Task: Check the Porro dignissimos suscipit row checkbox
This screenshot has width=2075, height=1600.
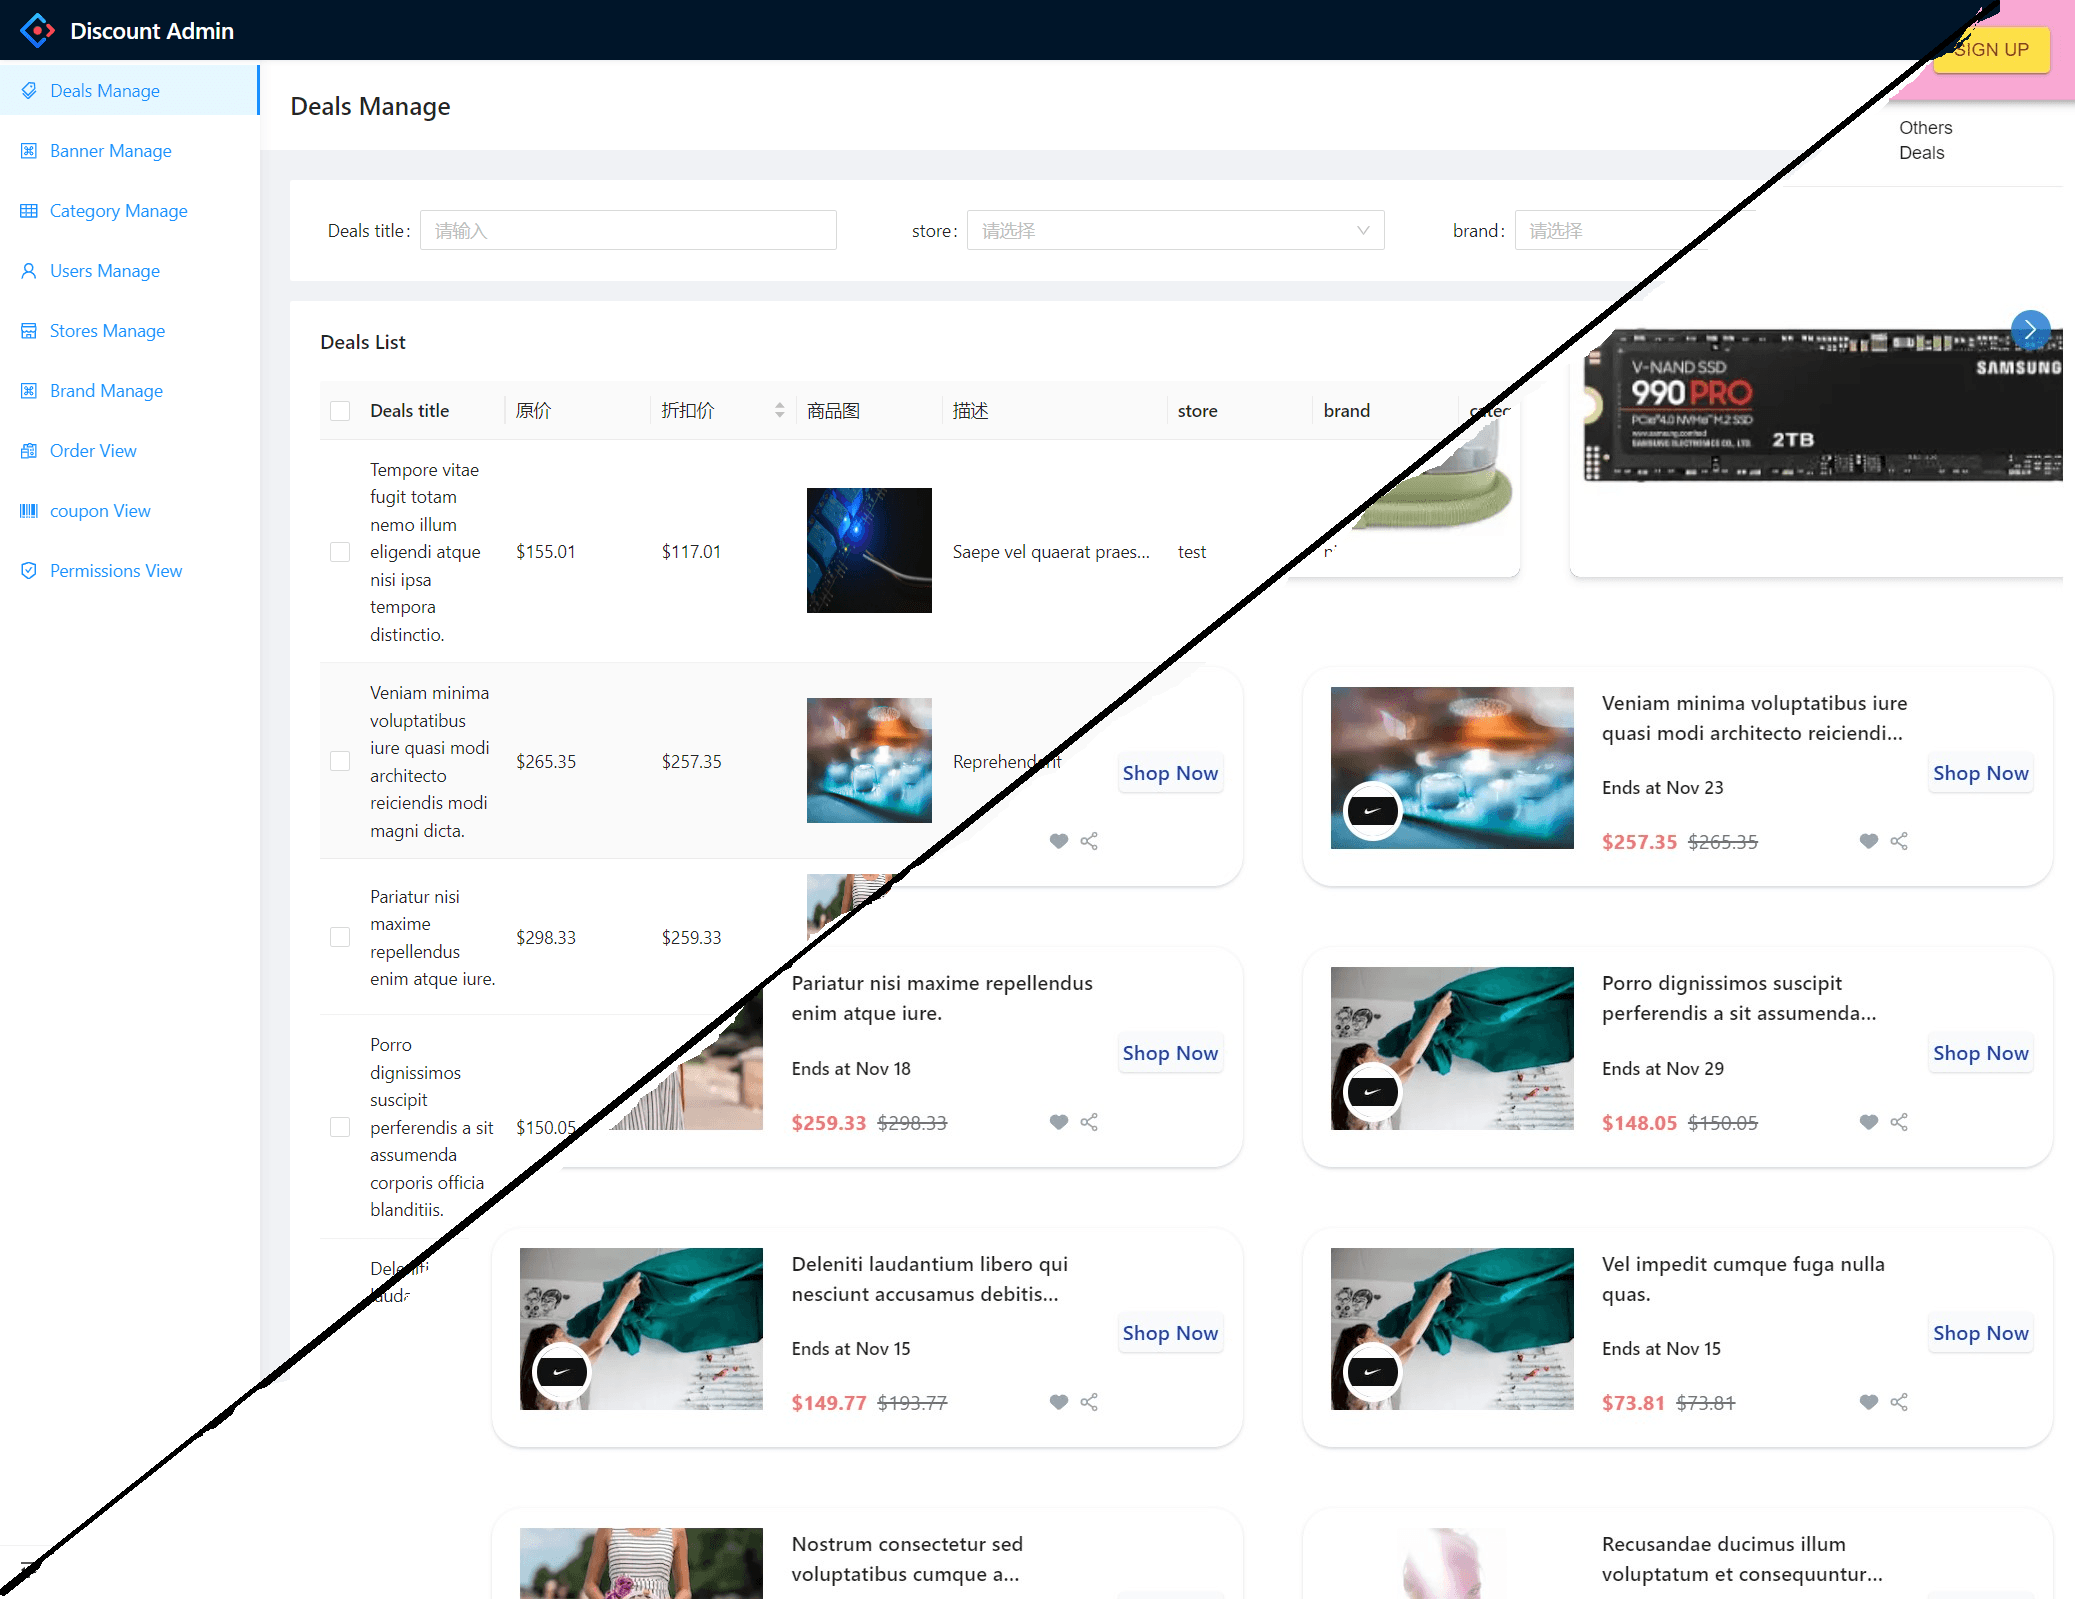Action: (x=340, y=1127)
